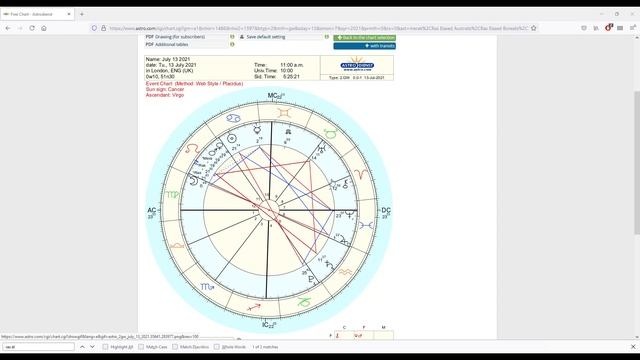Click the Moon symbol in the chart
Screen dimensions: 640x360
[194, 180]
